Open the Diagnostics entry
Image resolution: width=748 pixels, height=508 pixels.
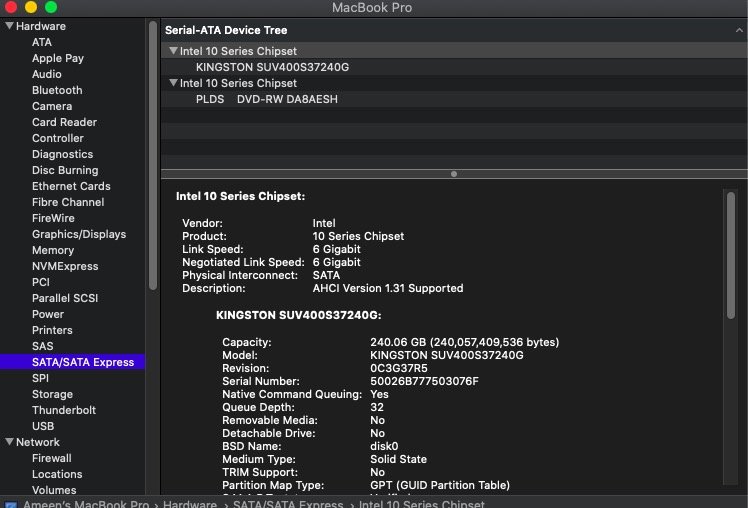coord(62,154)
